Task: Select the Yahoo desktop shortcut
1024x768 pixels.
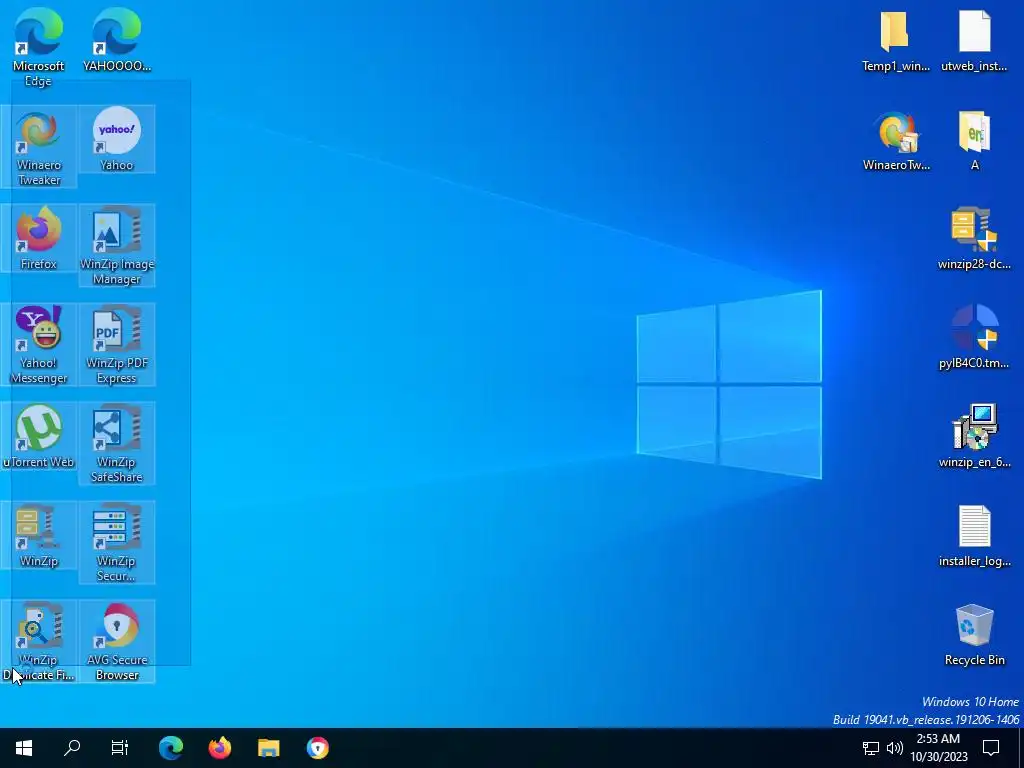Action: [x=117, y=139]
